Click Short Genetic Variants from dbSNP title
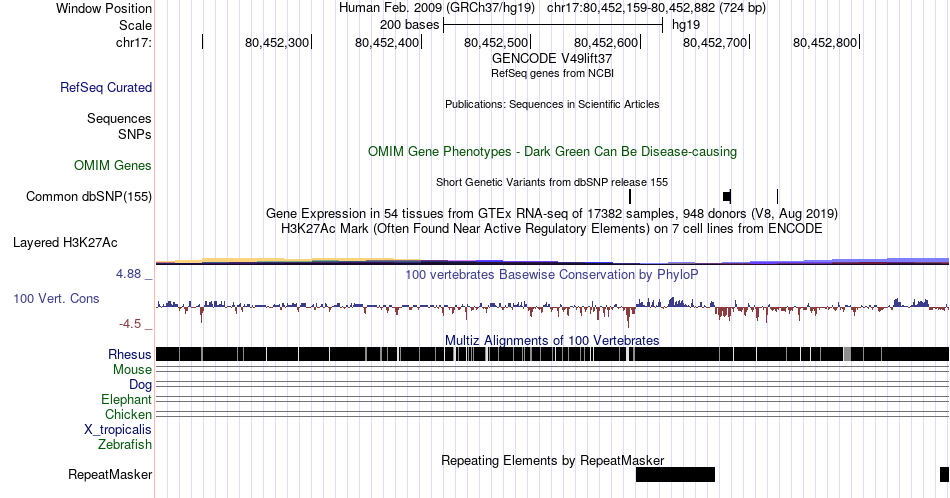The width and height of the screenshot is (950, 498). tap(552, 182)
